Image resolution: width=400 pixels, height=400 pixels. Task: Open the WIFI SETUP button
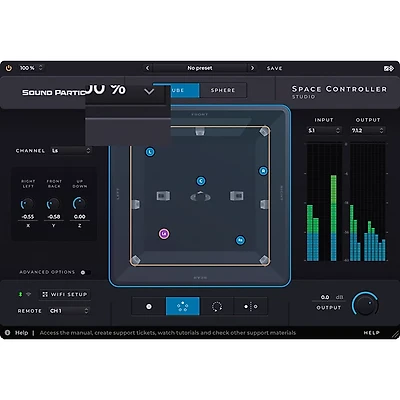(x=65, y=294)
